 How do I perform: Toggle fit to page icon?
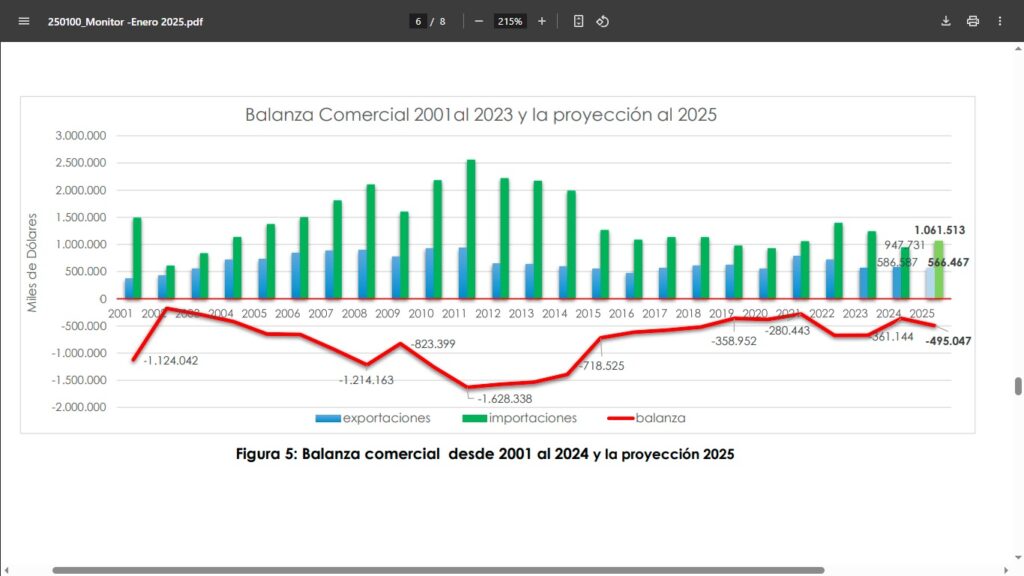click(579, 21)
